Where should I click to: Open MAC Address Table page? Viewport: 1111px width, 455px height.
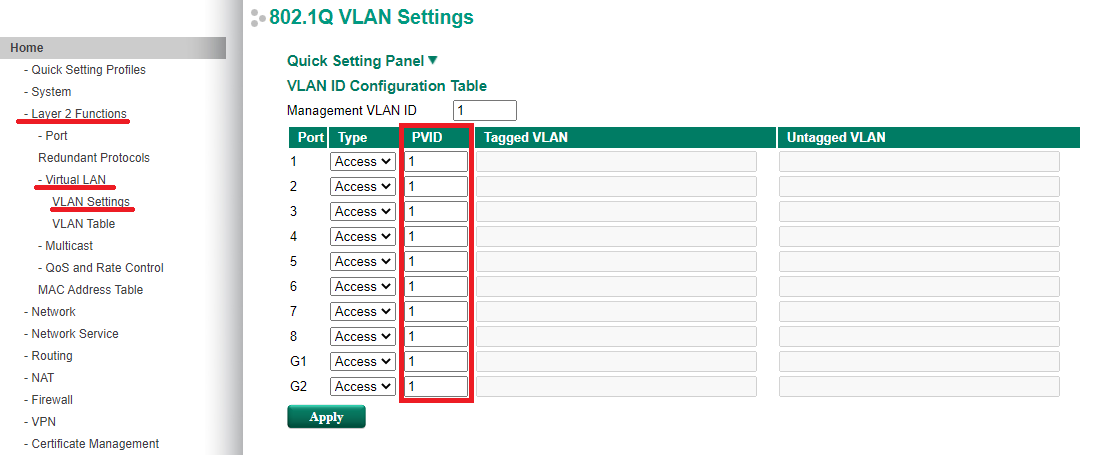90,290
